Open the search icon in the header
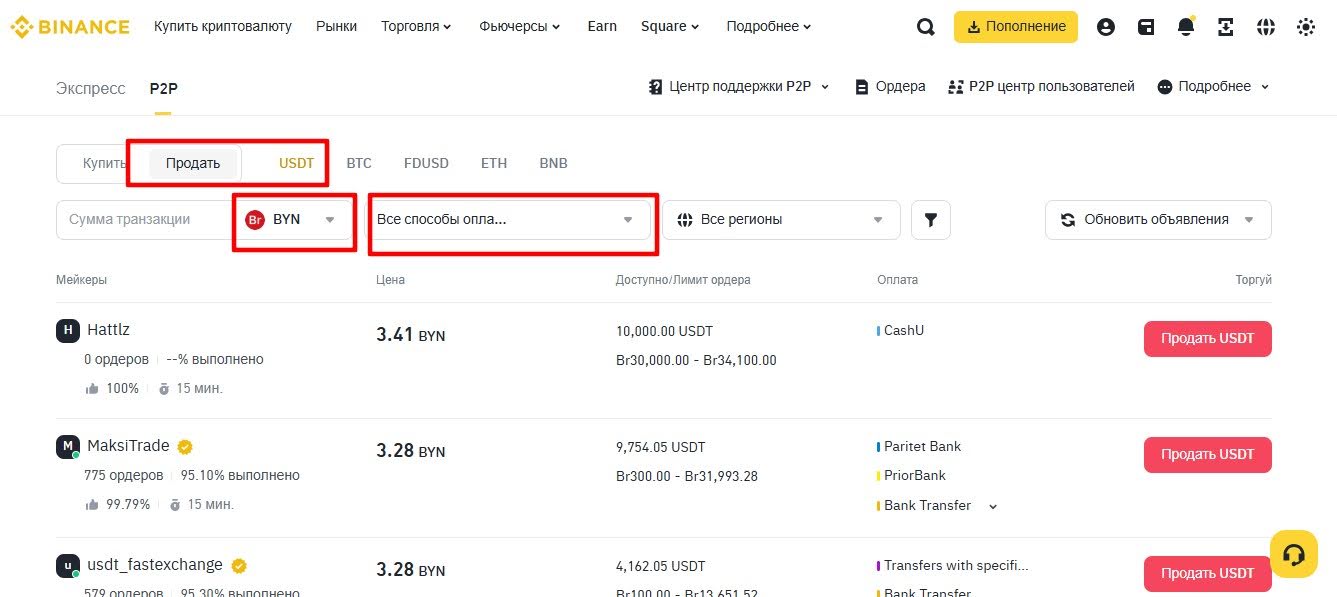Screen dimensions: 1337x597 [925, 27]
